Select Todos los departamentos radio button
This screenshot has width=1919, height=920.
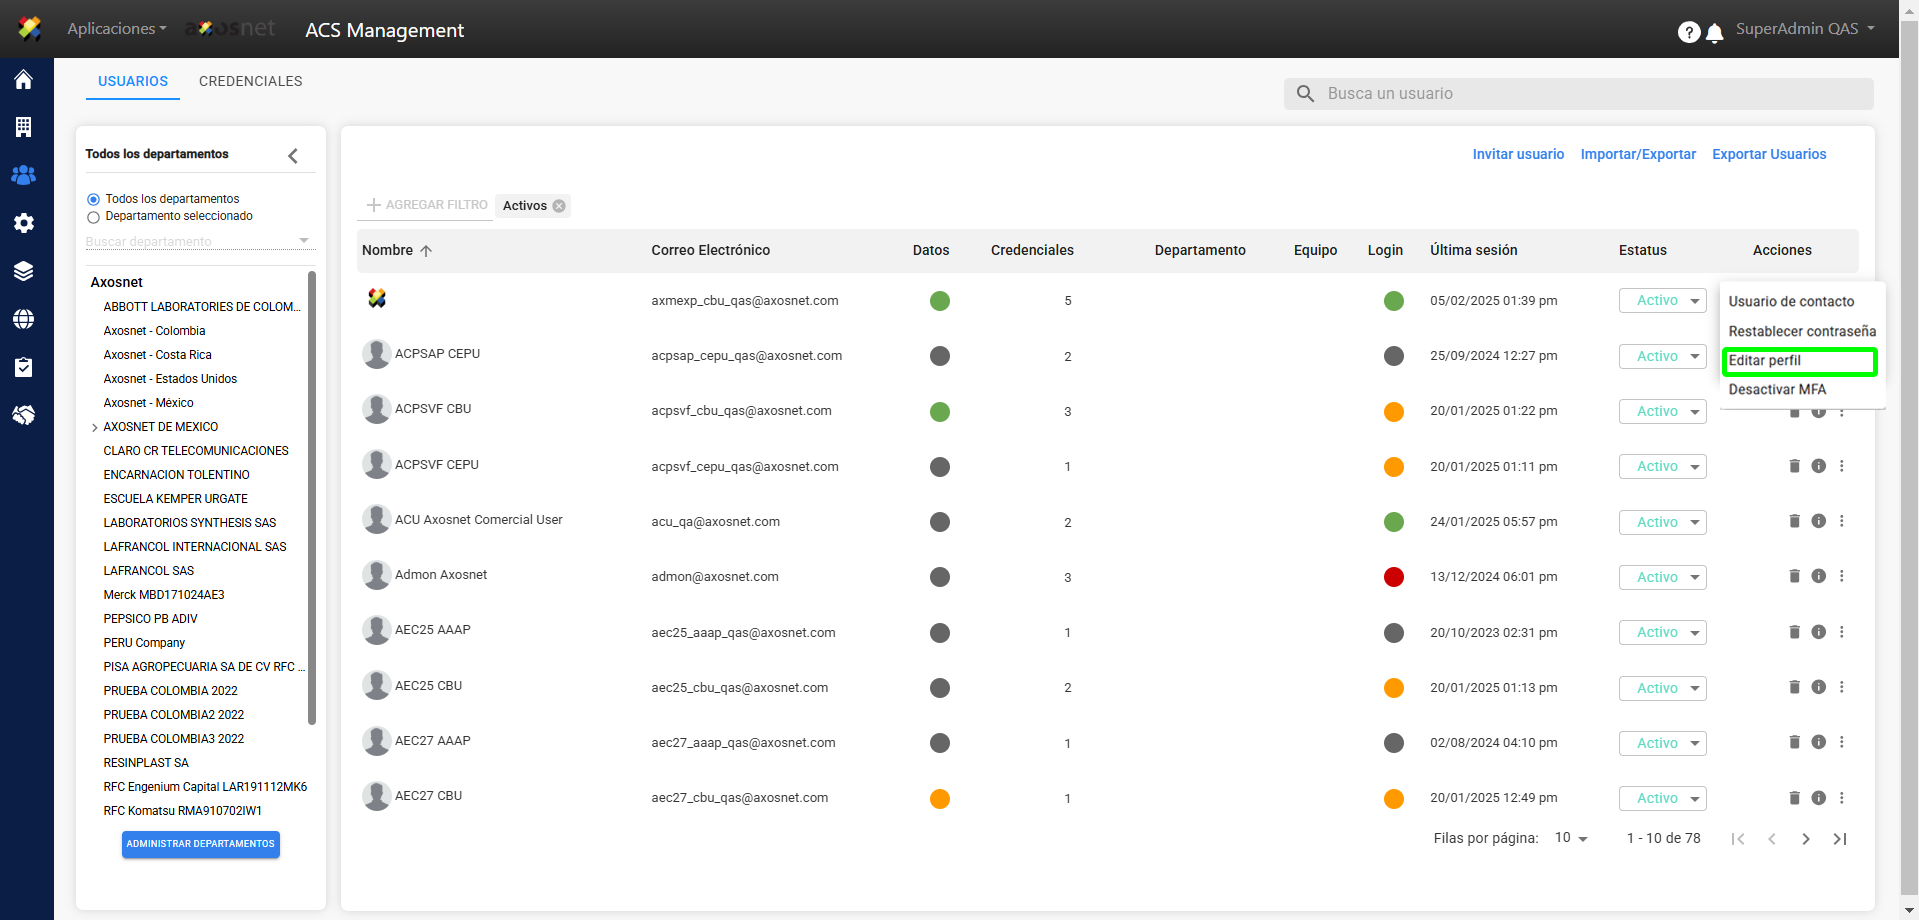94,199
